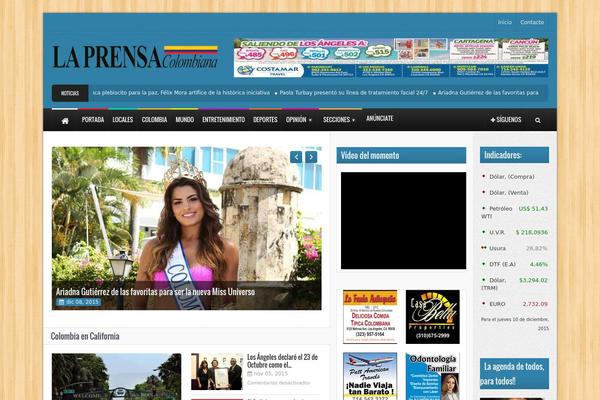Click Dólar (TRM) value $3,294.02
The width and height of the screenshot is (600, 400).
[x=533, y=280]
